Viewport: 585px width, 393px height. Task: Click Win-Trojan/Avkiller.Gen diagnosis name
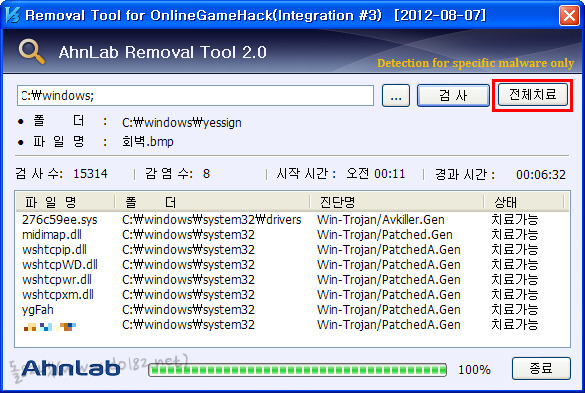click(x=381, y=219)
